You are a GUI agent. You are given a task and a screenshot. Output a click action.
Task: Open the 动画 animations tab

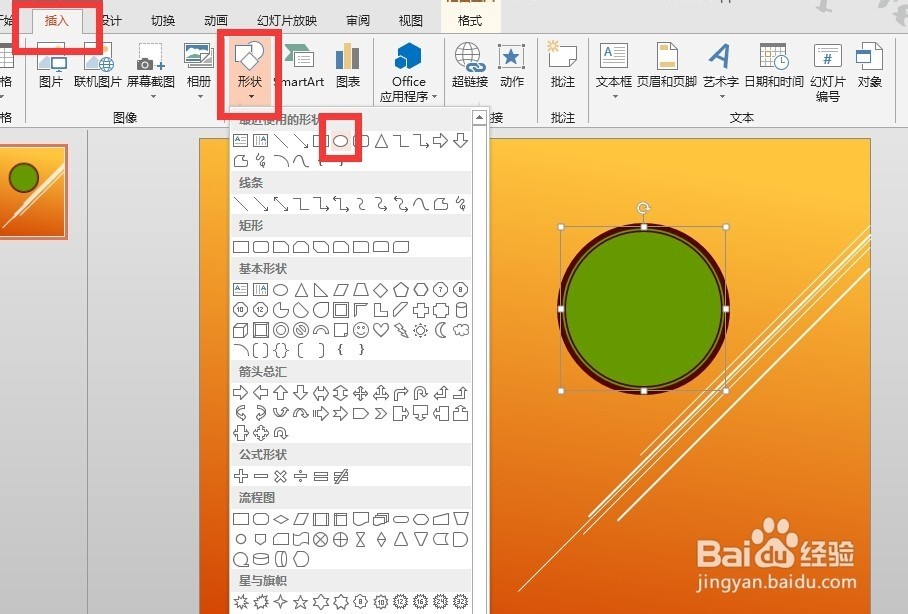point(216,21)
